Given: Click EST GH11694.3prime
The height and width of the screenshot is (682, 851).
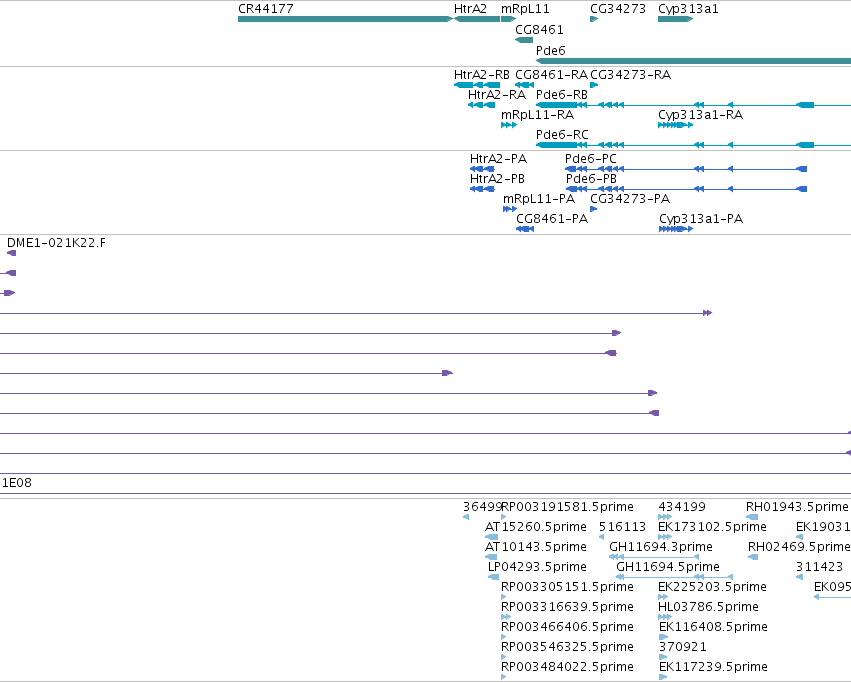Looking at the screenshot, I should pos(661,547).
